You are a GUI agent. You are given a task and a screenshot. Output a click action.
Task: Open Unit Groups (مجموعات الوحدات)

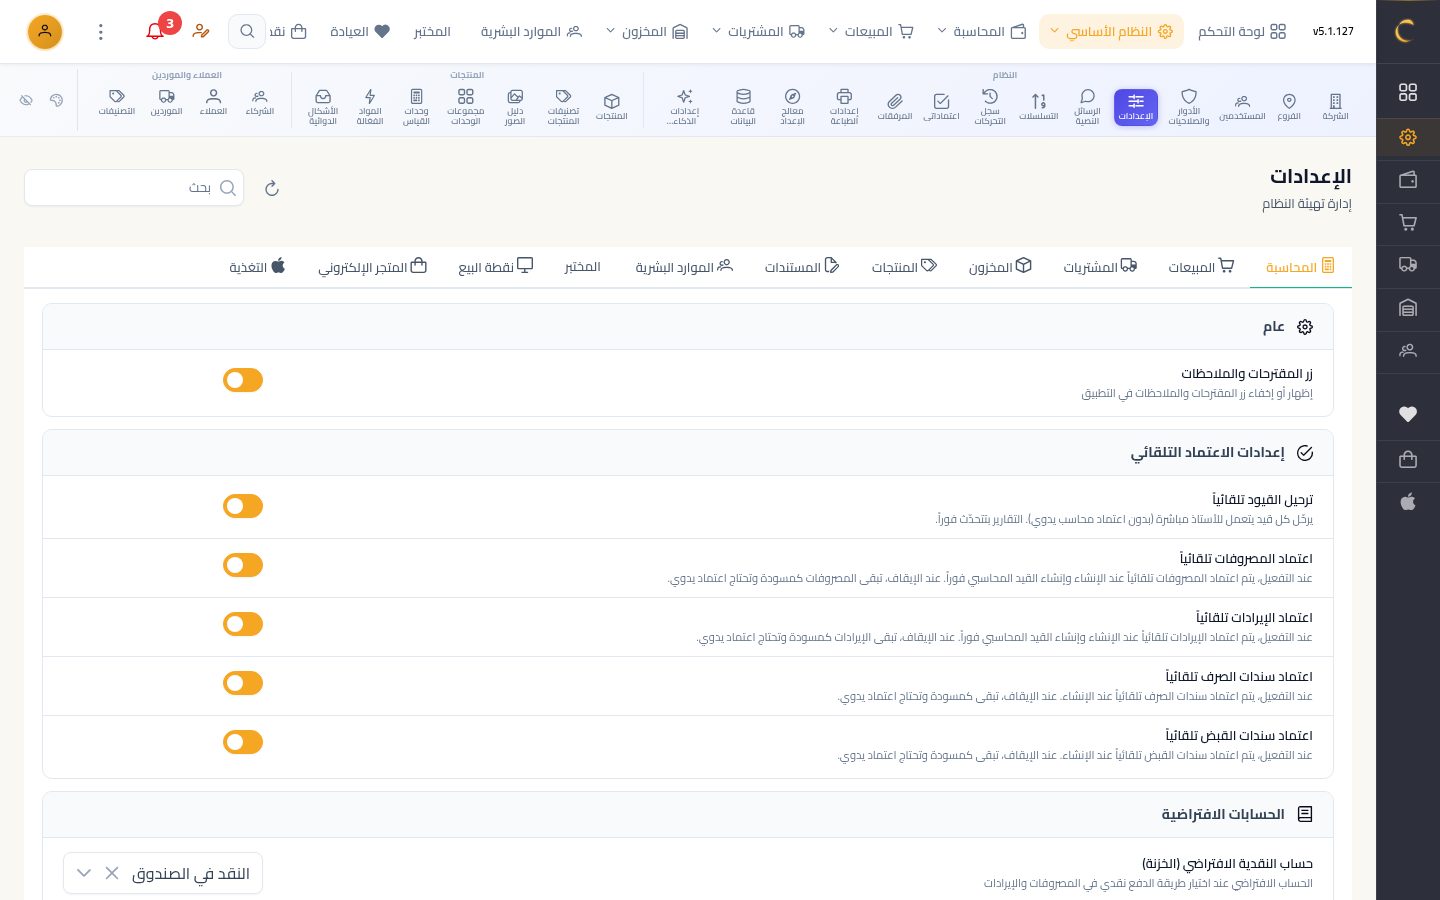click(x=466, y=107)
